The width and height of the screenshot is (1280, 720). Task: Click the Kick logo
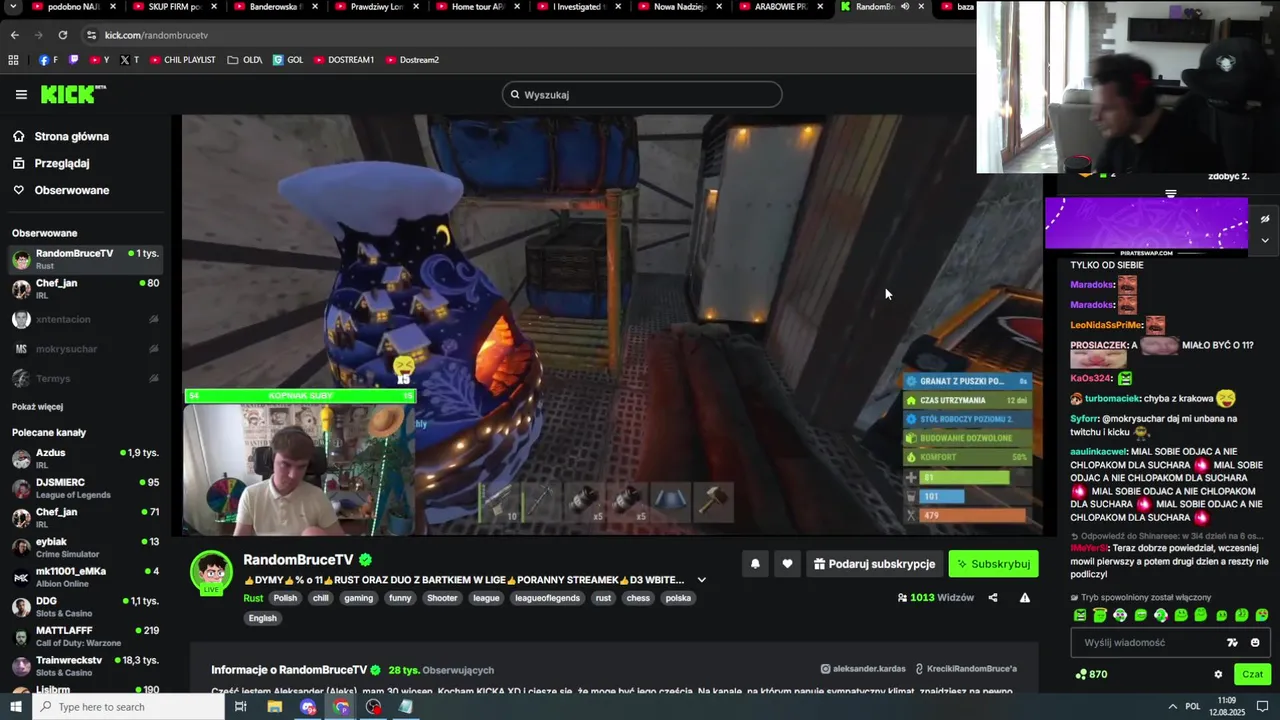(72, 94)
